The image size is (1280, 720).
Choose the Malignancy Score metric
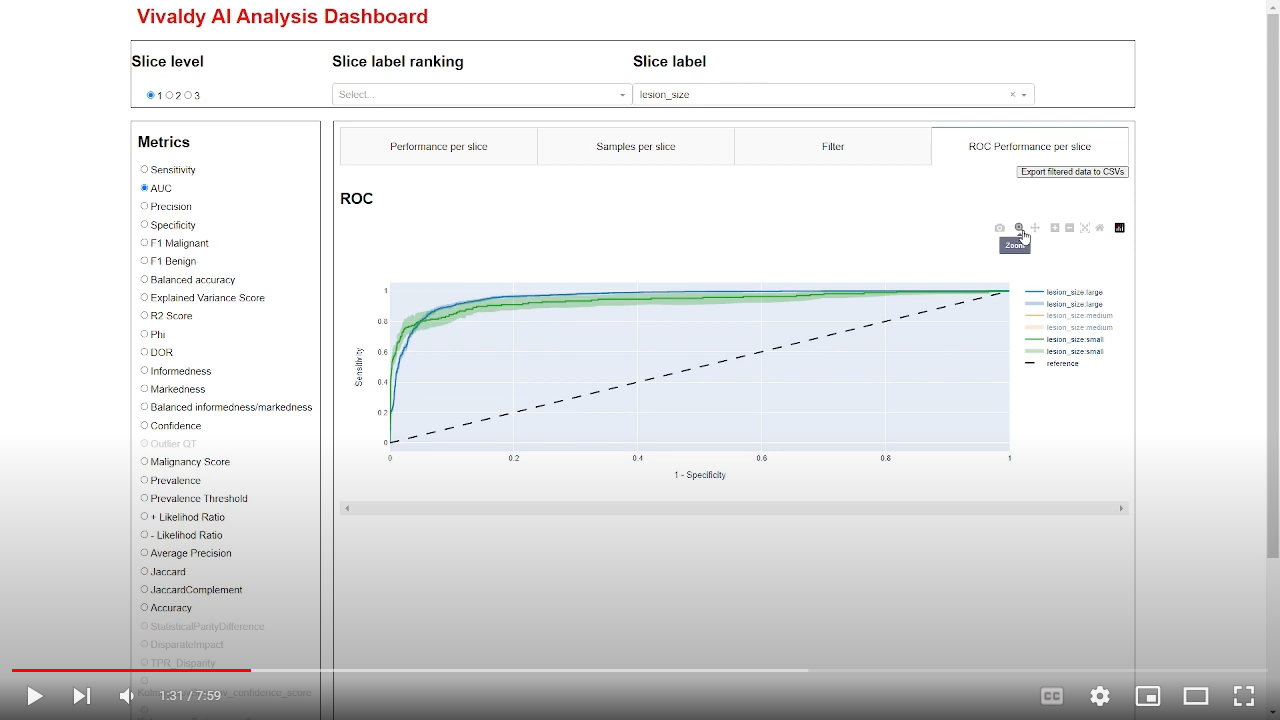click(x=145, y=462)
